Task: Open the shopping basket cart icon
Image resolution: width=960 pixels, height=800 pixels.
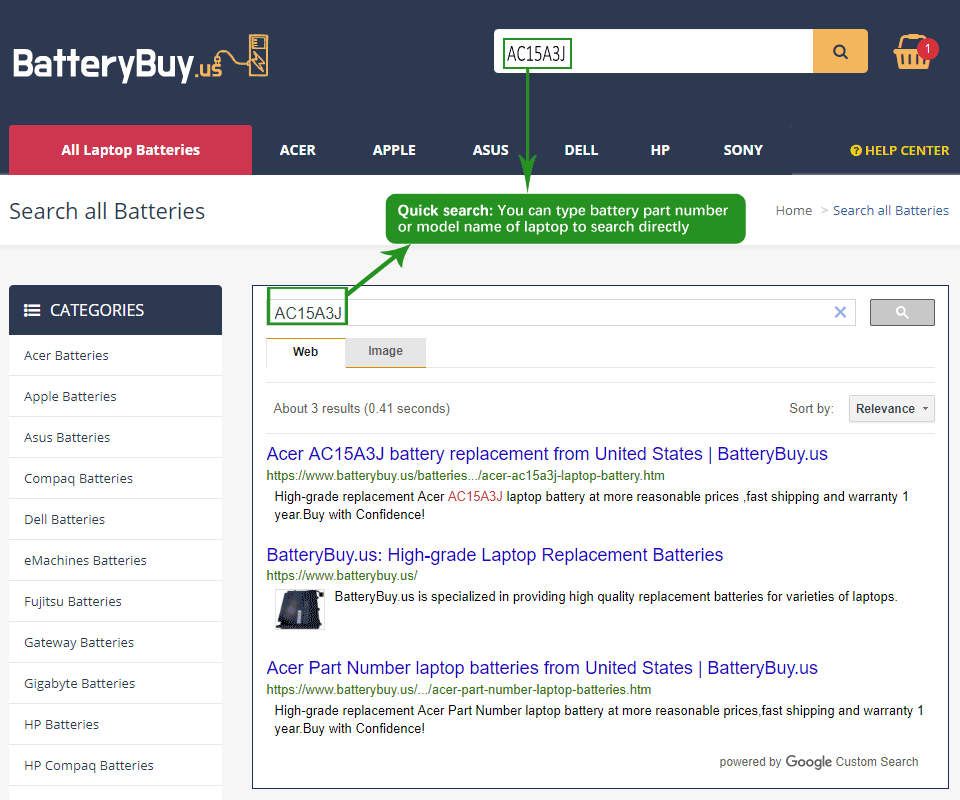Action: (x=913, y=53)
